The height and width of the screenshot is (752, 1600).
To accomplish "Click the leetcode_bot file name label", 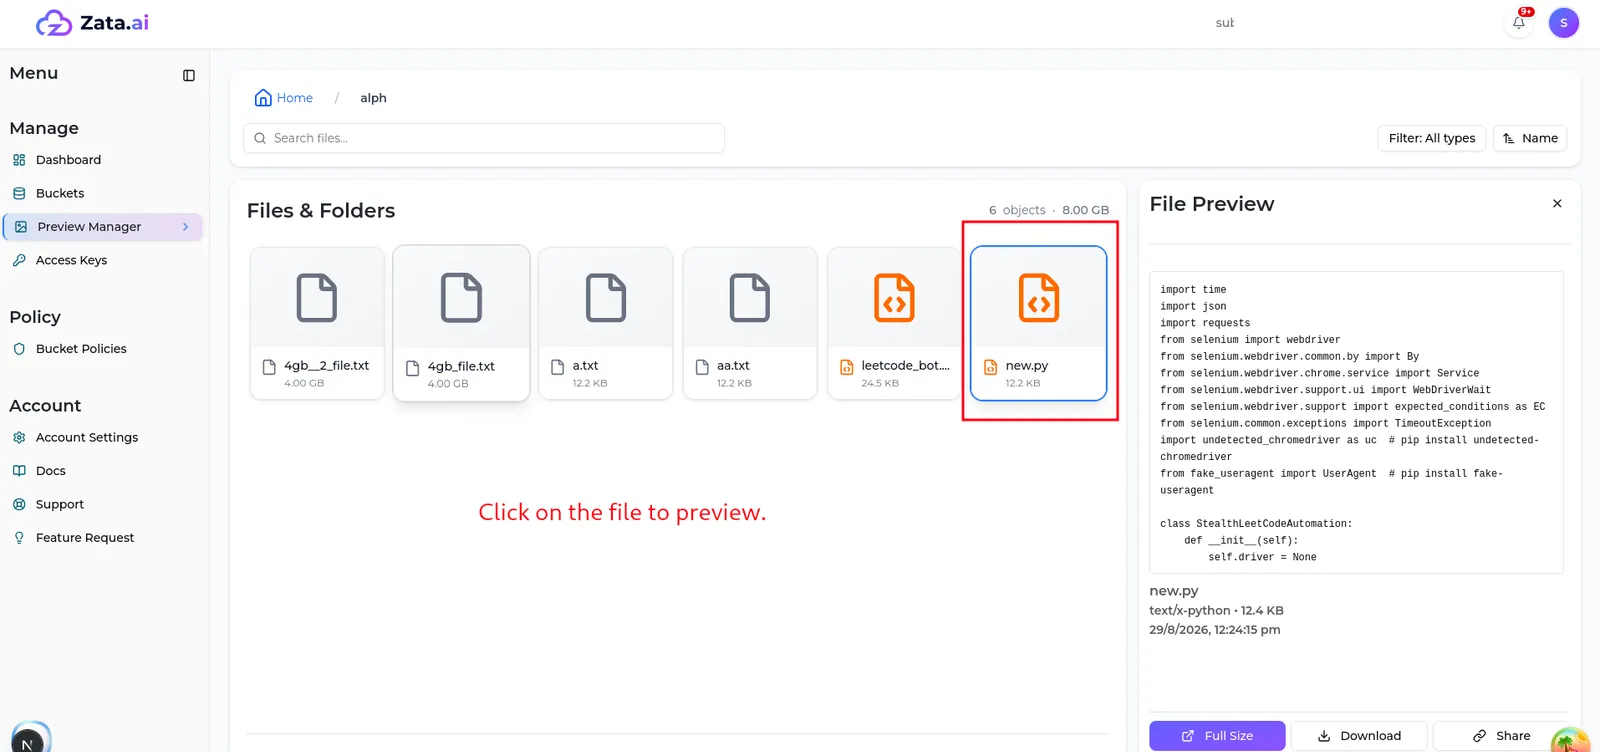I will pos(905,366).
